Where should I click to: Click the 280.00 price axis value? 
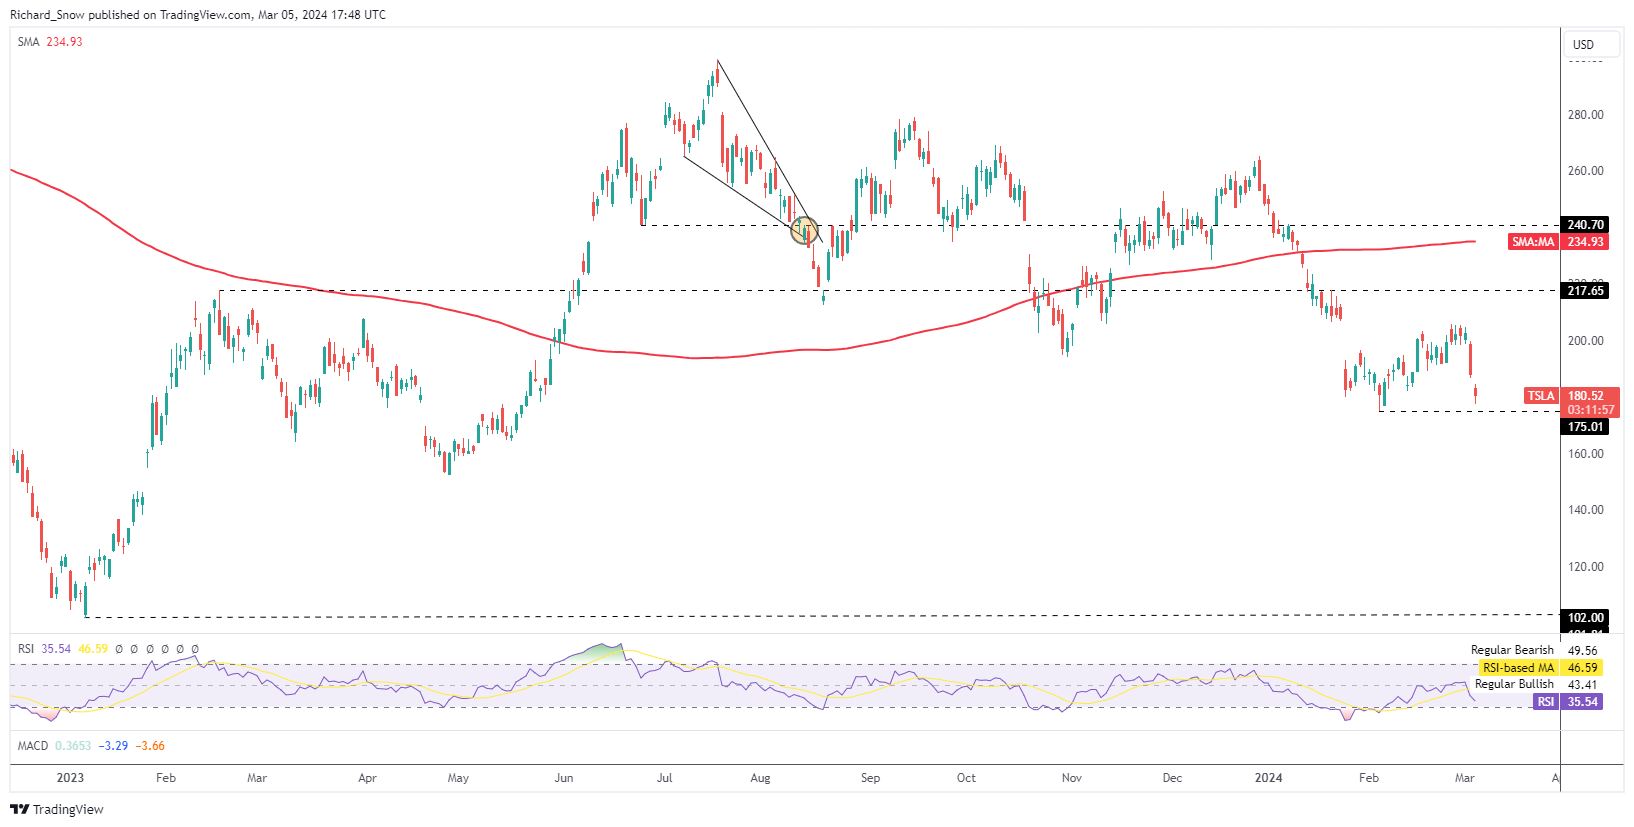[1585, 115]
